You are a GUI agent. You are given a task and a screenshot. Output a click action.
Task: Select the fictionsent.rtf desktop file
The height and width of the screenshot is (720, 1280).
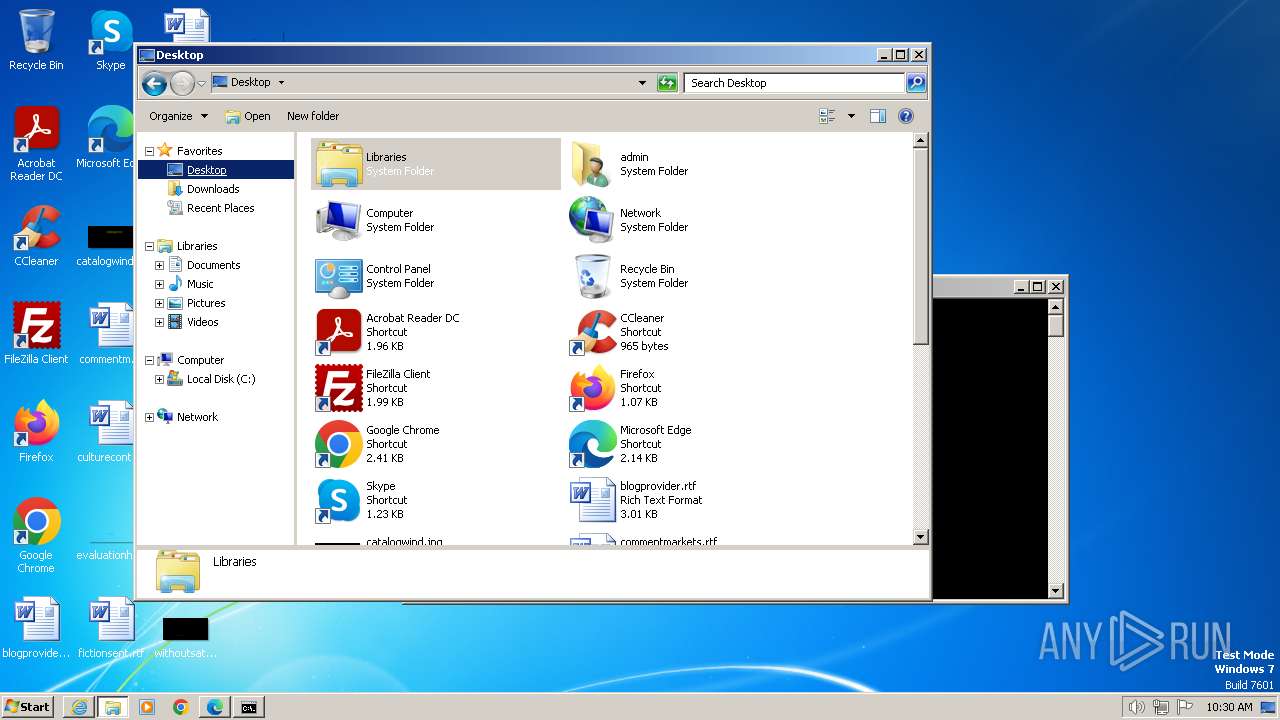click(x=110, y=628)
